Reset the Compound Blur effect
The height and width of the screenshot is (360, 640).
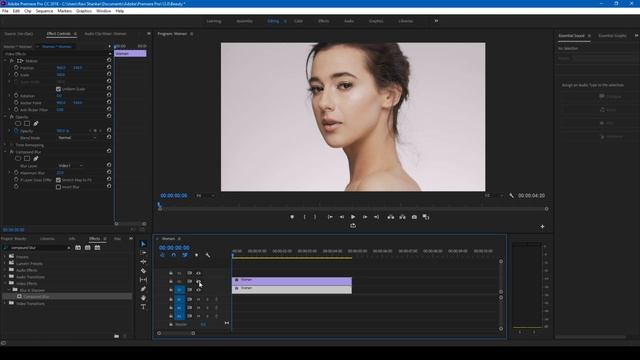click(109, 151)
